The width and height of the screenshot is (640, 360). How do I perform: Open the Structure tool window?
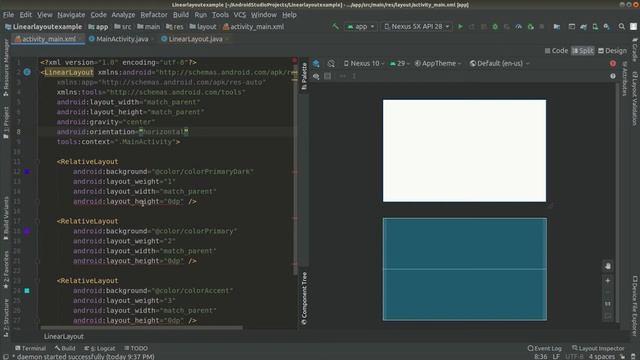[x=6, y=318]
